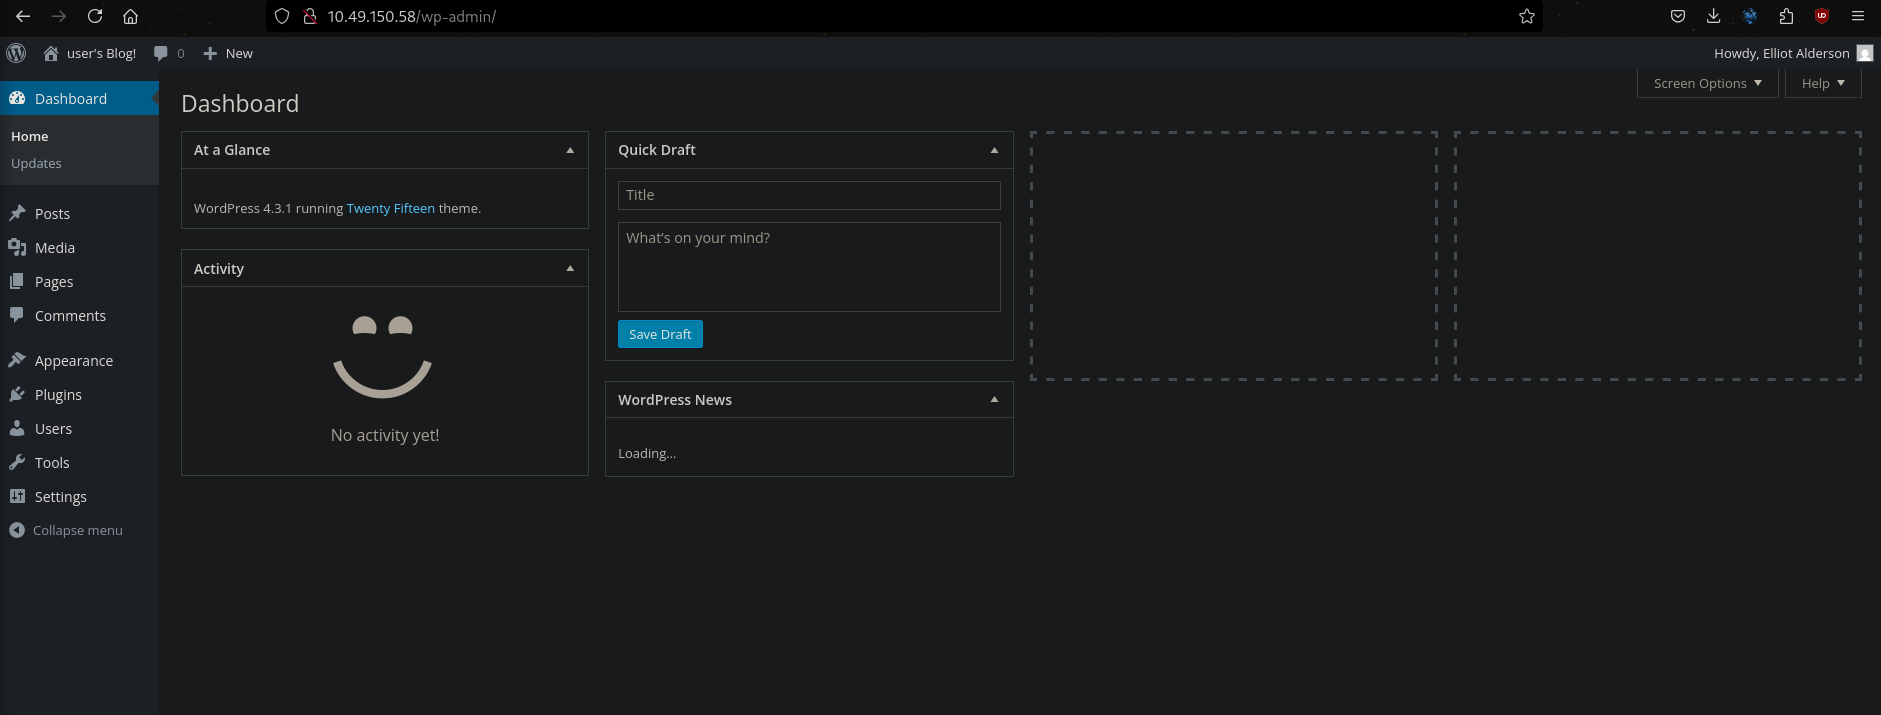The image size is (1881, 715).
Task: Go to the Appearance menu
Action: (73, 361)
